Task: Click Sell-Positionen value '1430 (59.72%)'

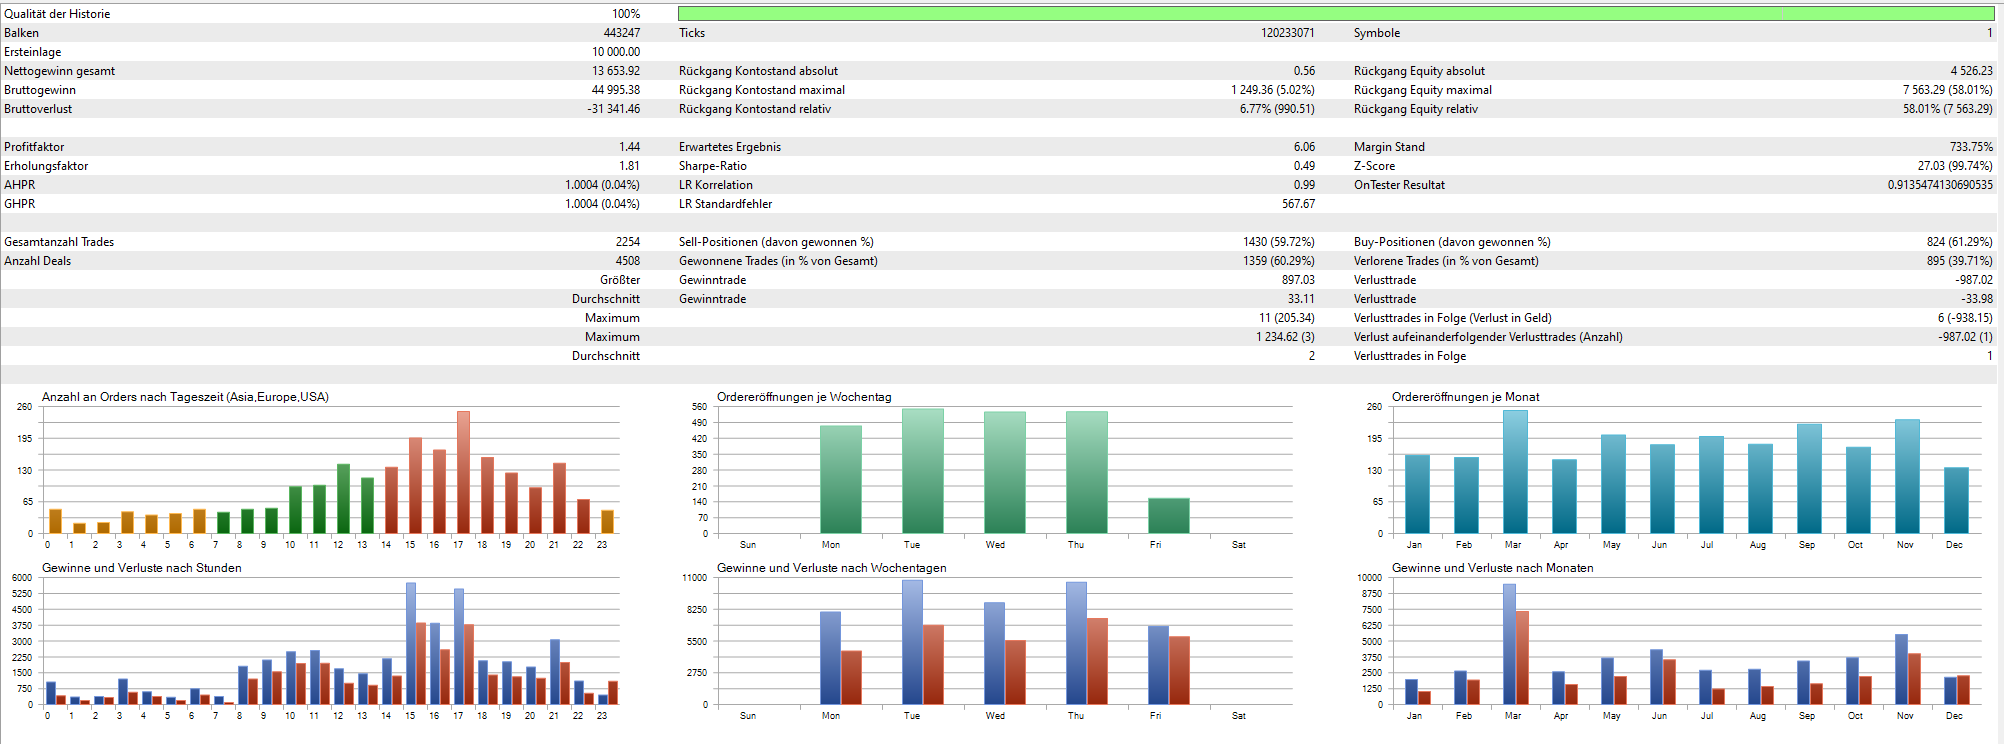Action: (1279, 242)
